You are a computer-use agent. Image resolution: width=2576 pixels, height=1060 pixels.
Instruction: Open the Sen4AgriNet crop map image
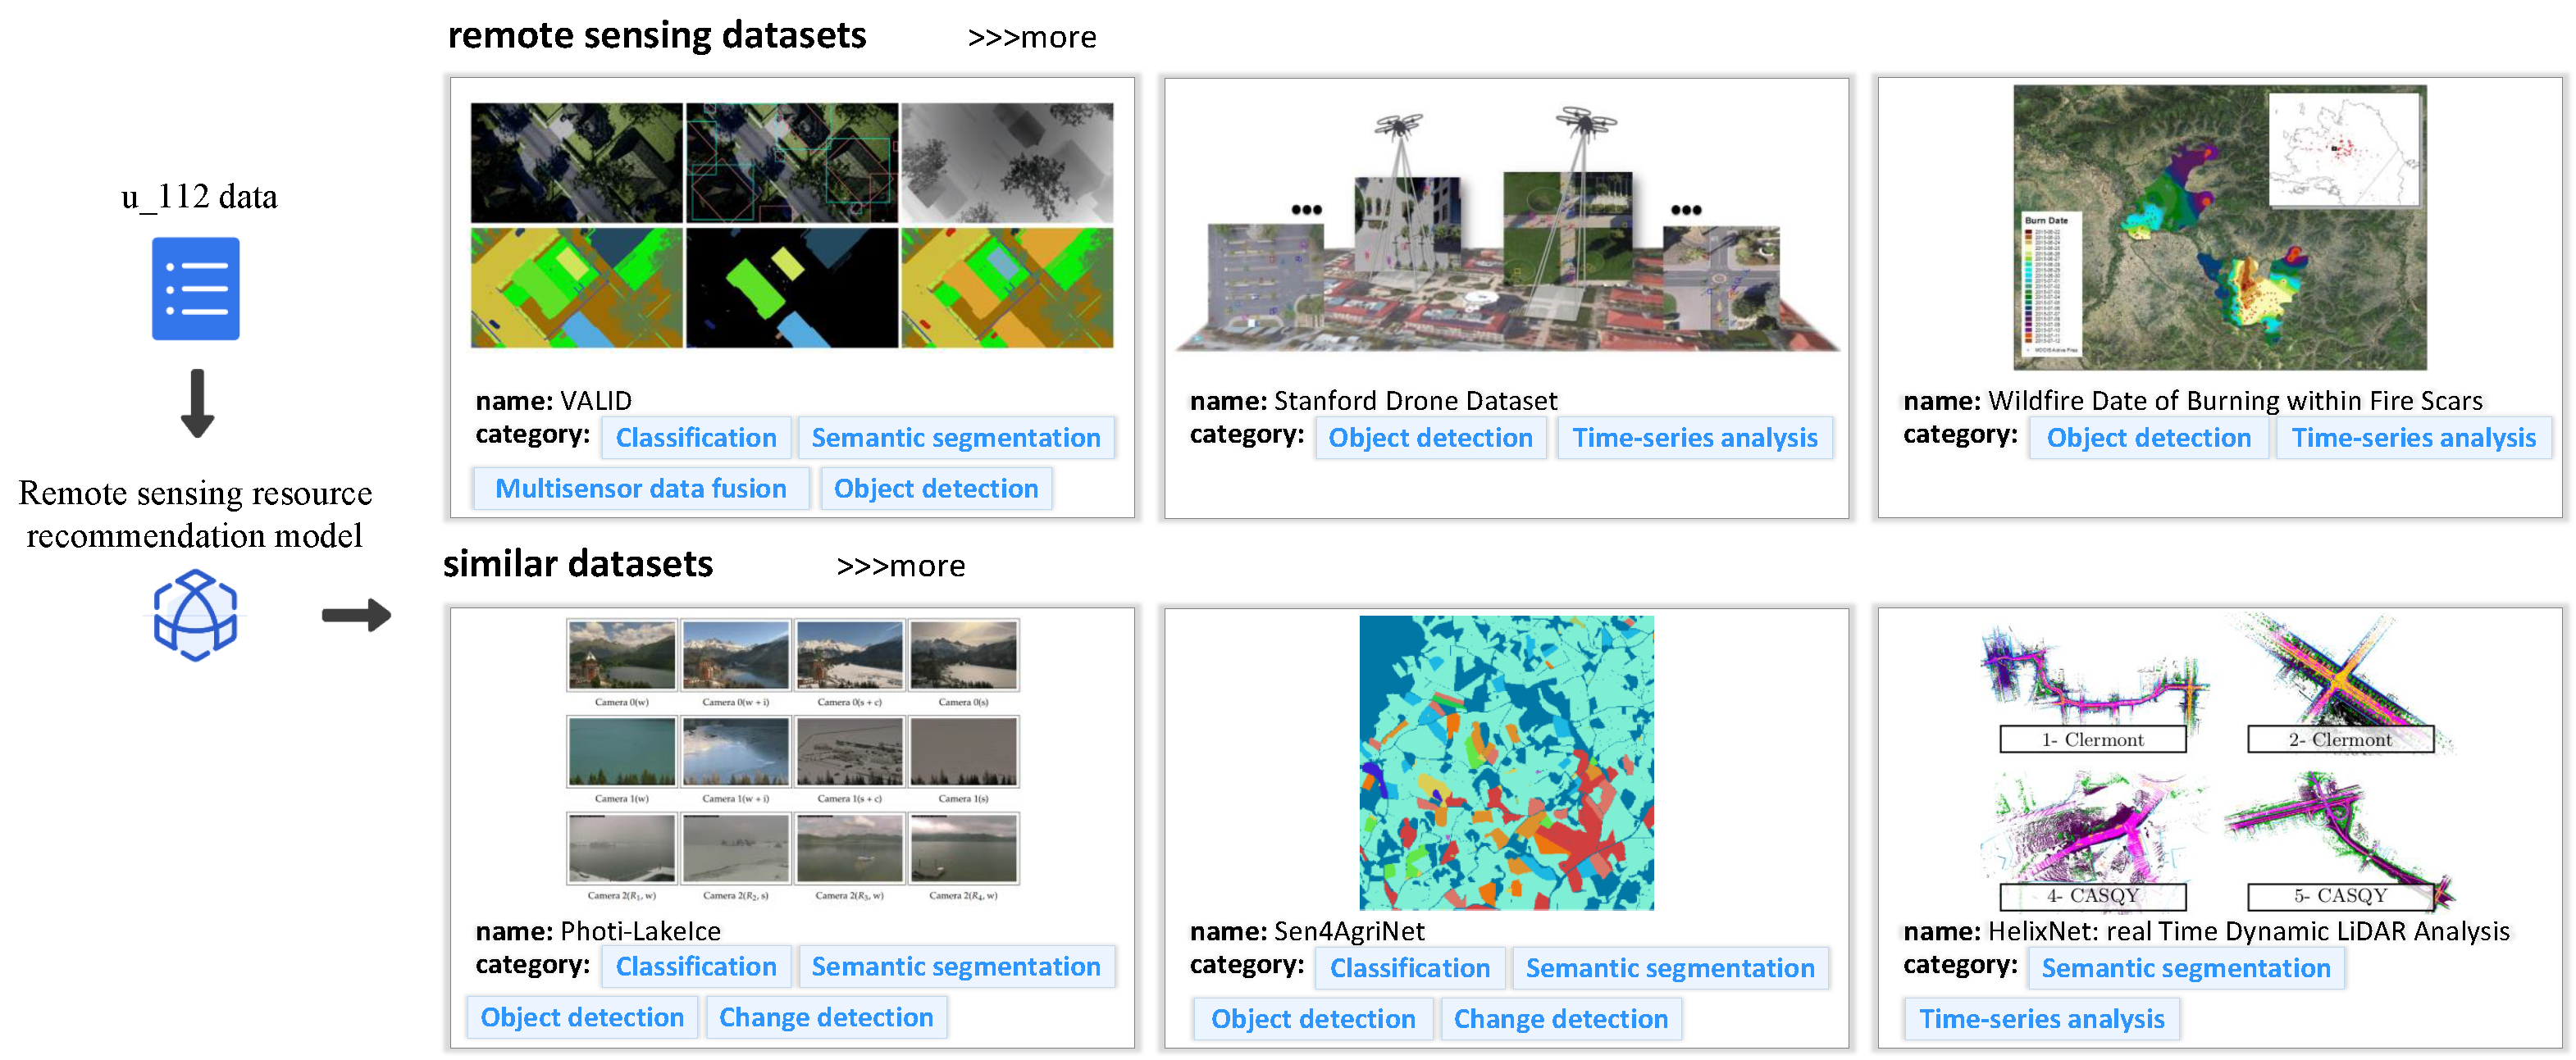(1506, 762)
